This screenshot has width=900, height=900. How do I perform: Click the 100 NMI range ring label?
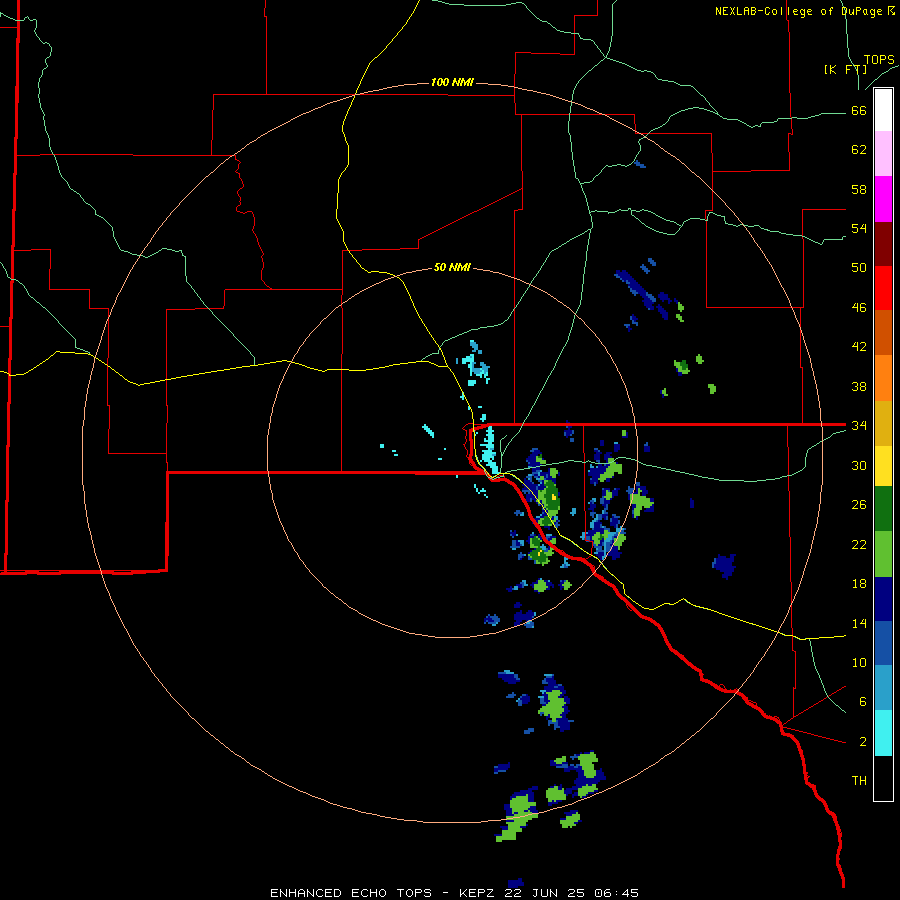pyautogui.click(x=452, y=82)
